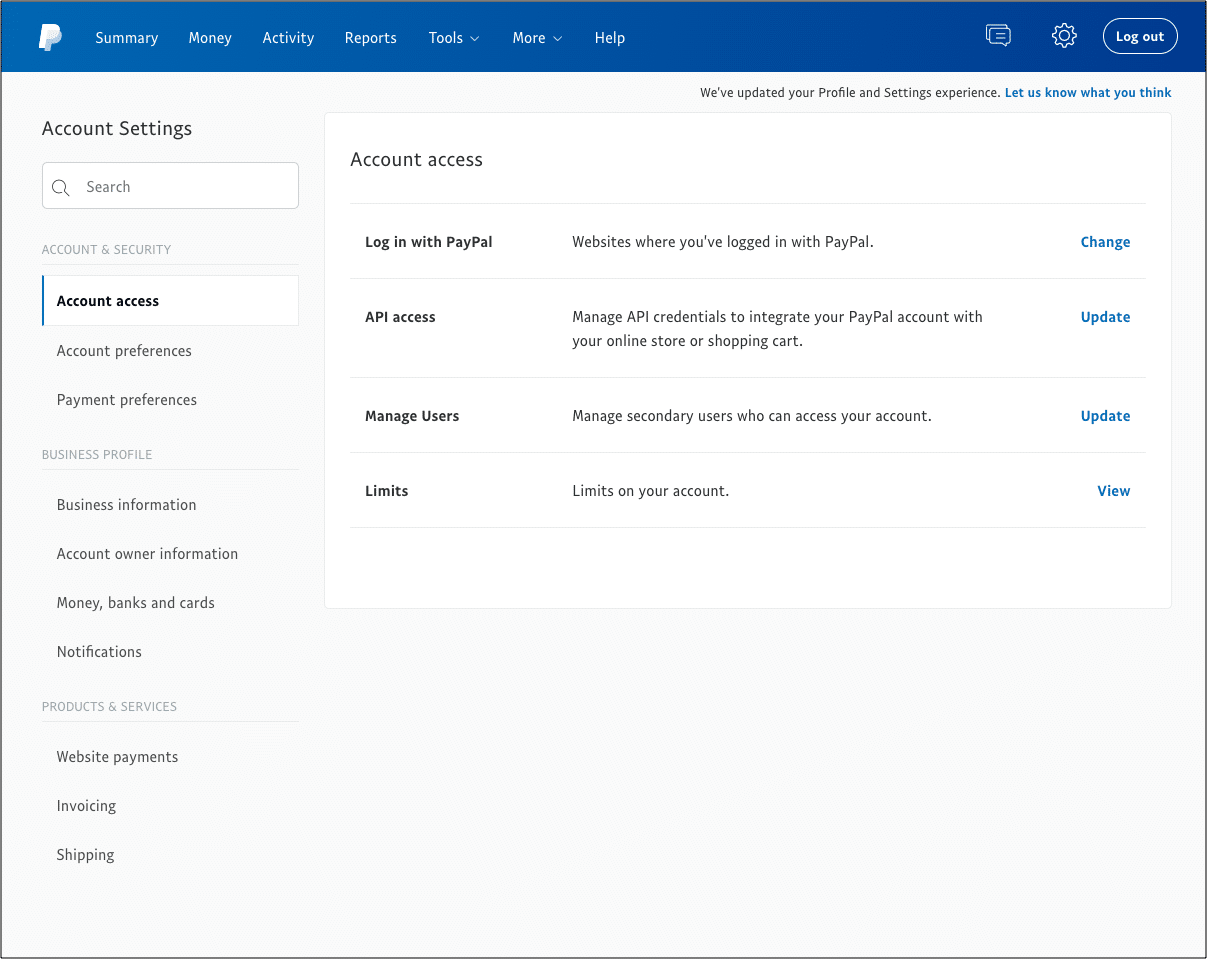
Task: Click the 'Log in with PayPal' row label
Action: pyautogui.click(x=429, y=242)
